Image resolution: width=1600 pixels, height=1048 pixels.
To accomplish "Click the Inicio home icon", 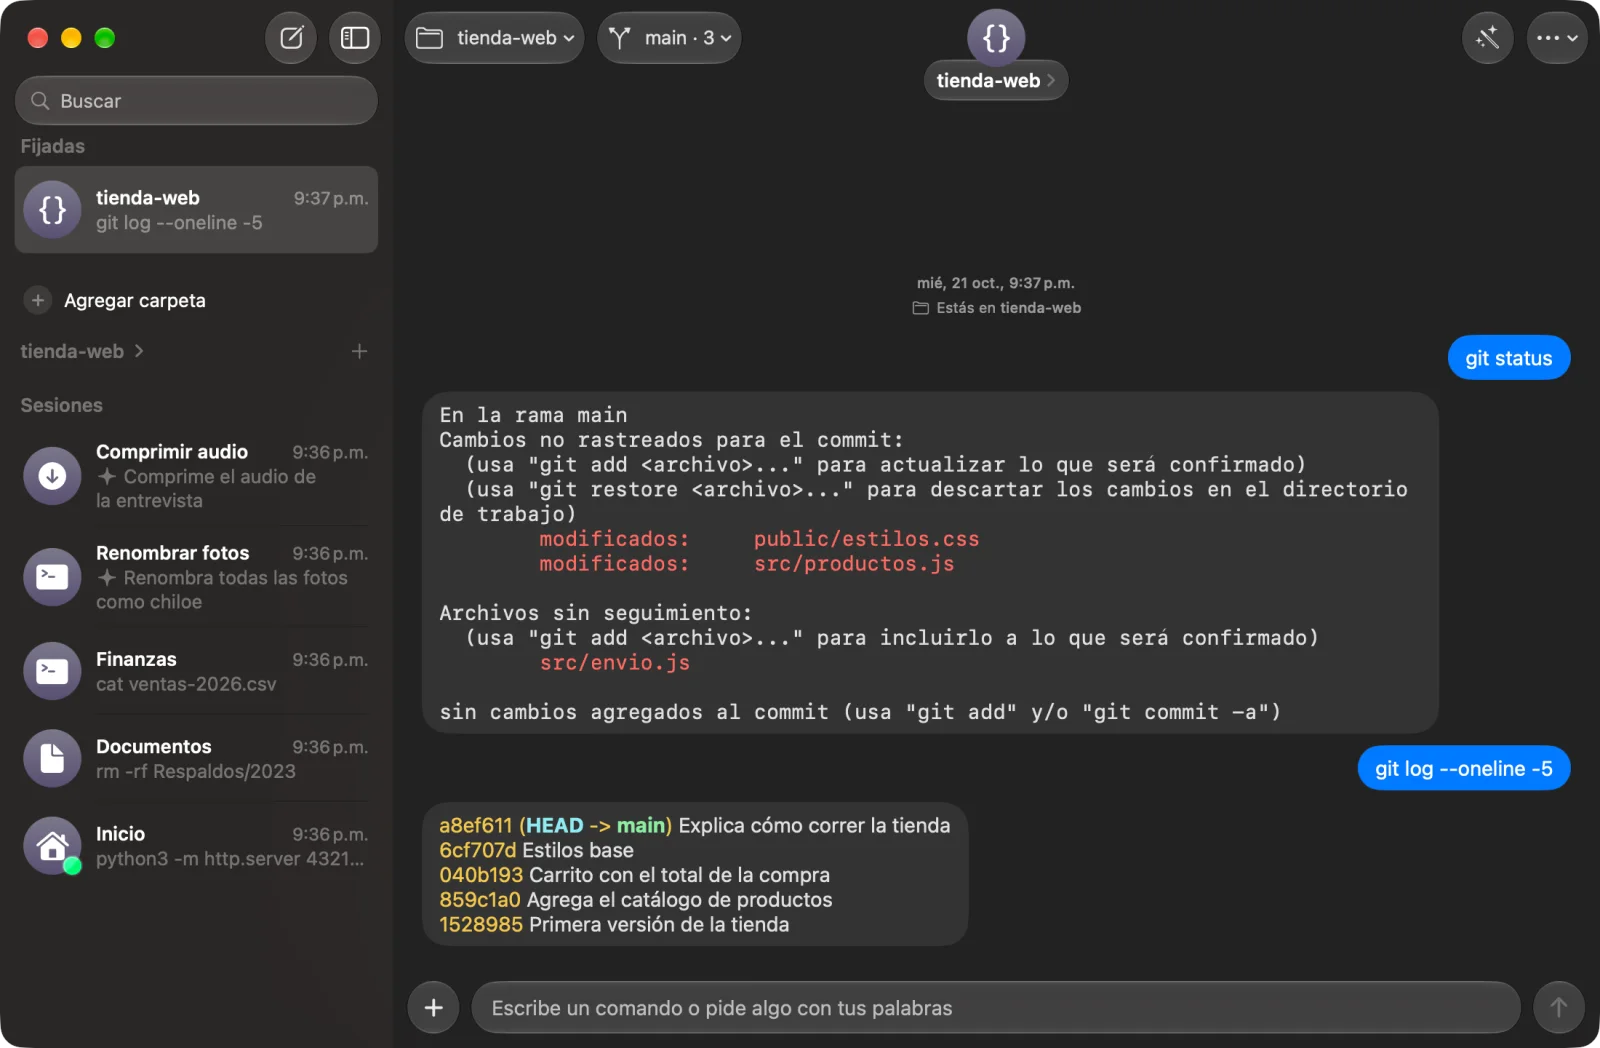I will [52, 846].
